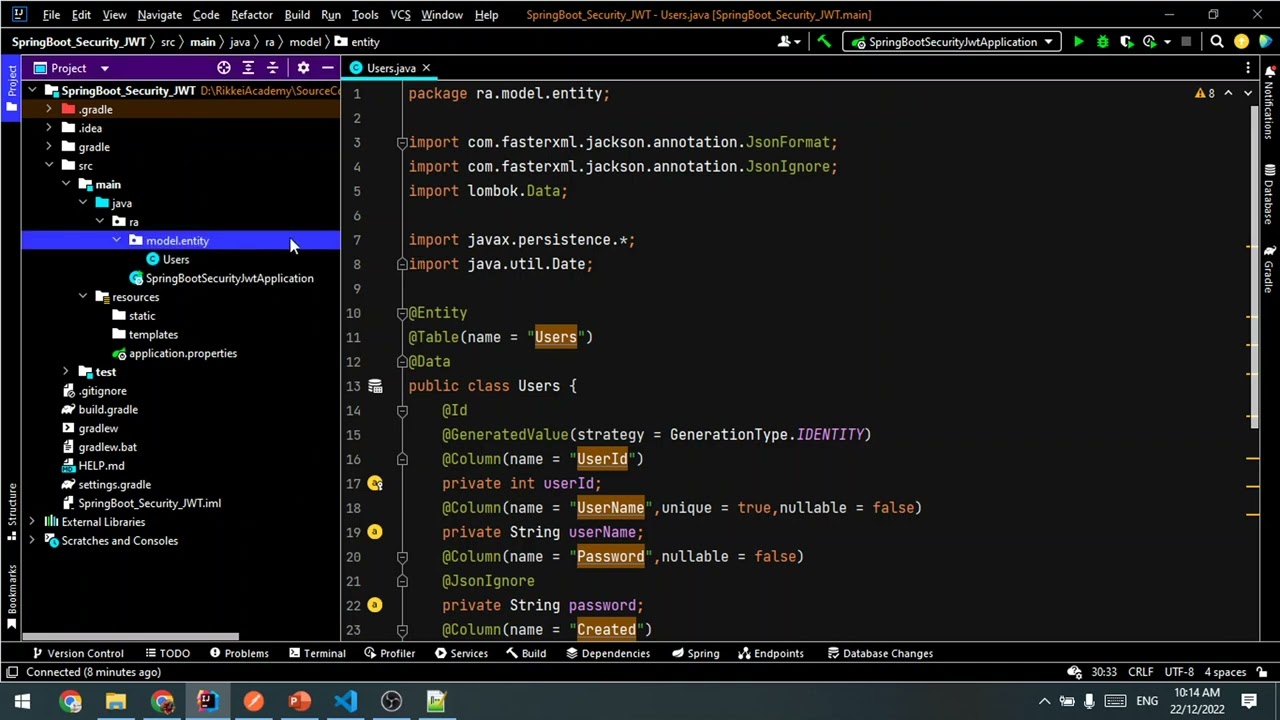Open Bookmarks tool window on left
Viewport: 1280px width, 720px height.
pyautogui.click(x=11, y=595)
